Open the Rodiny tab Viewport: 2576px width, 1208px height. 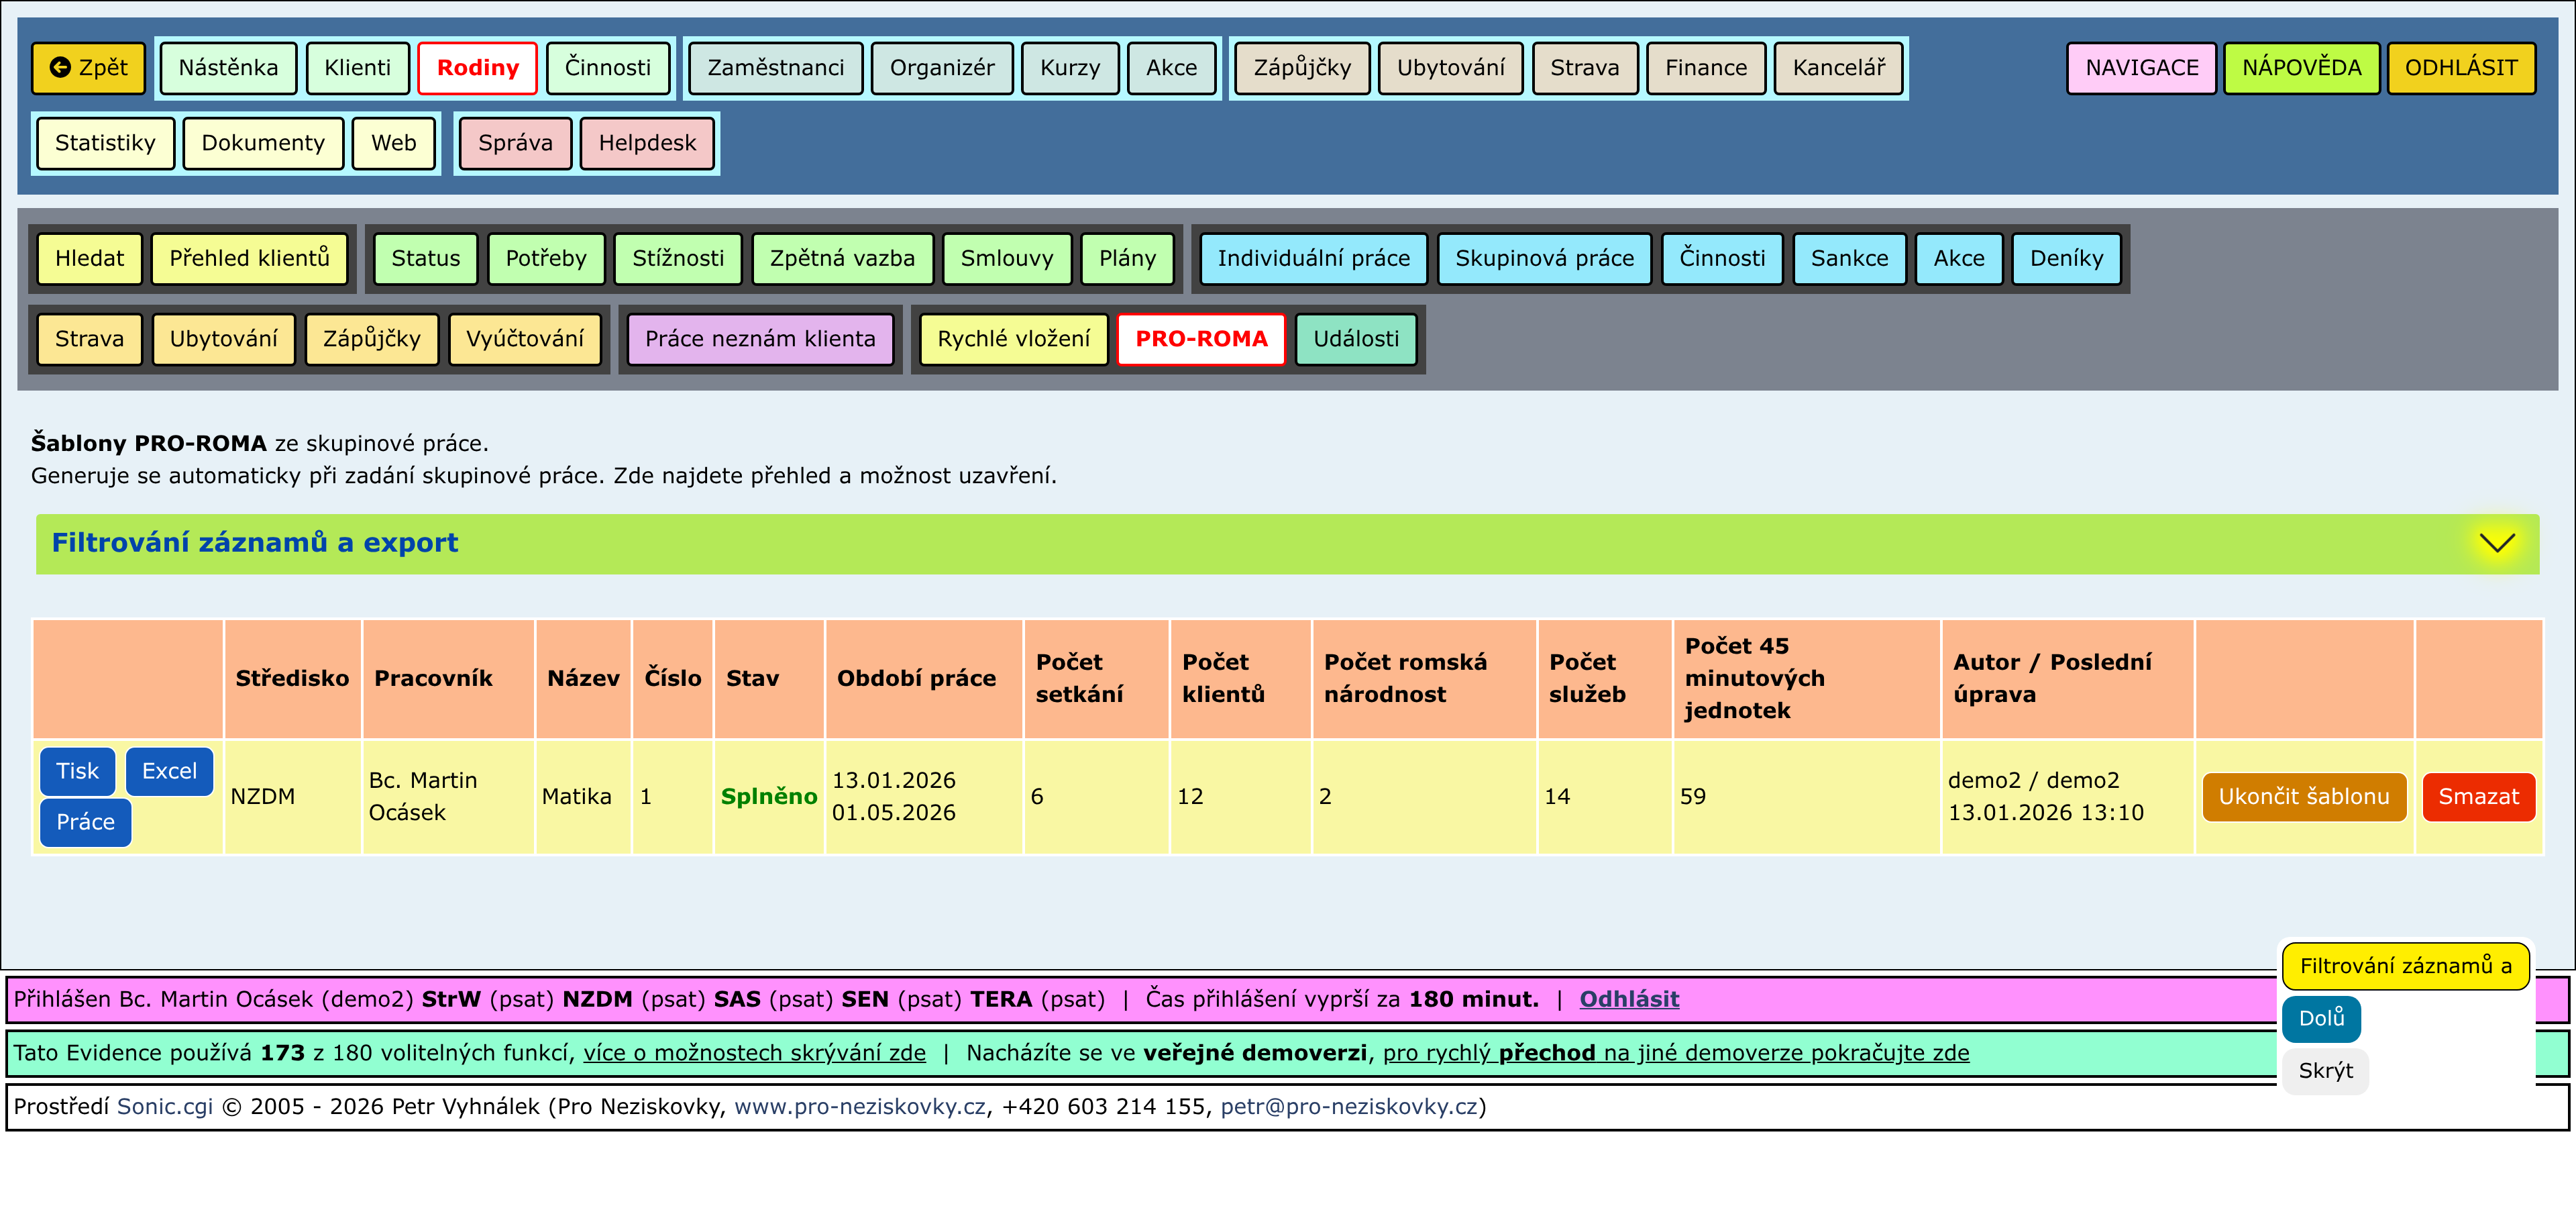point(477,68)
